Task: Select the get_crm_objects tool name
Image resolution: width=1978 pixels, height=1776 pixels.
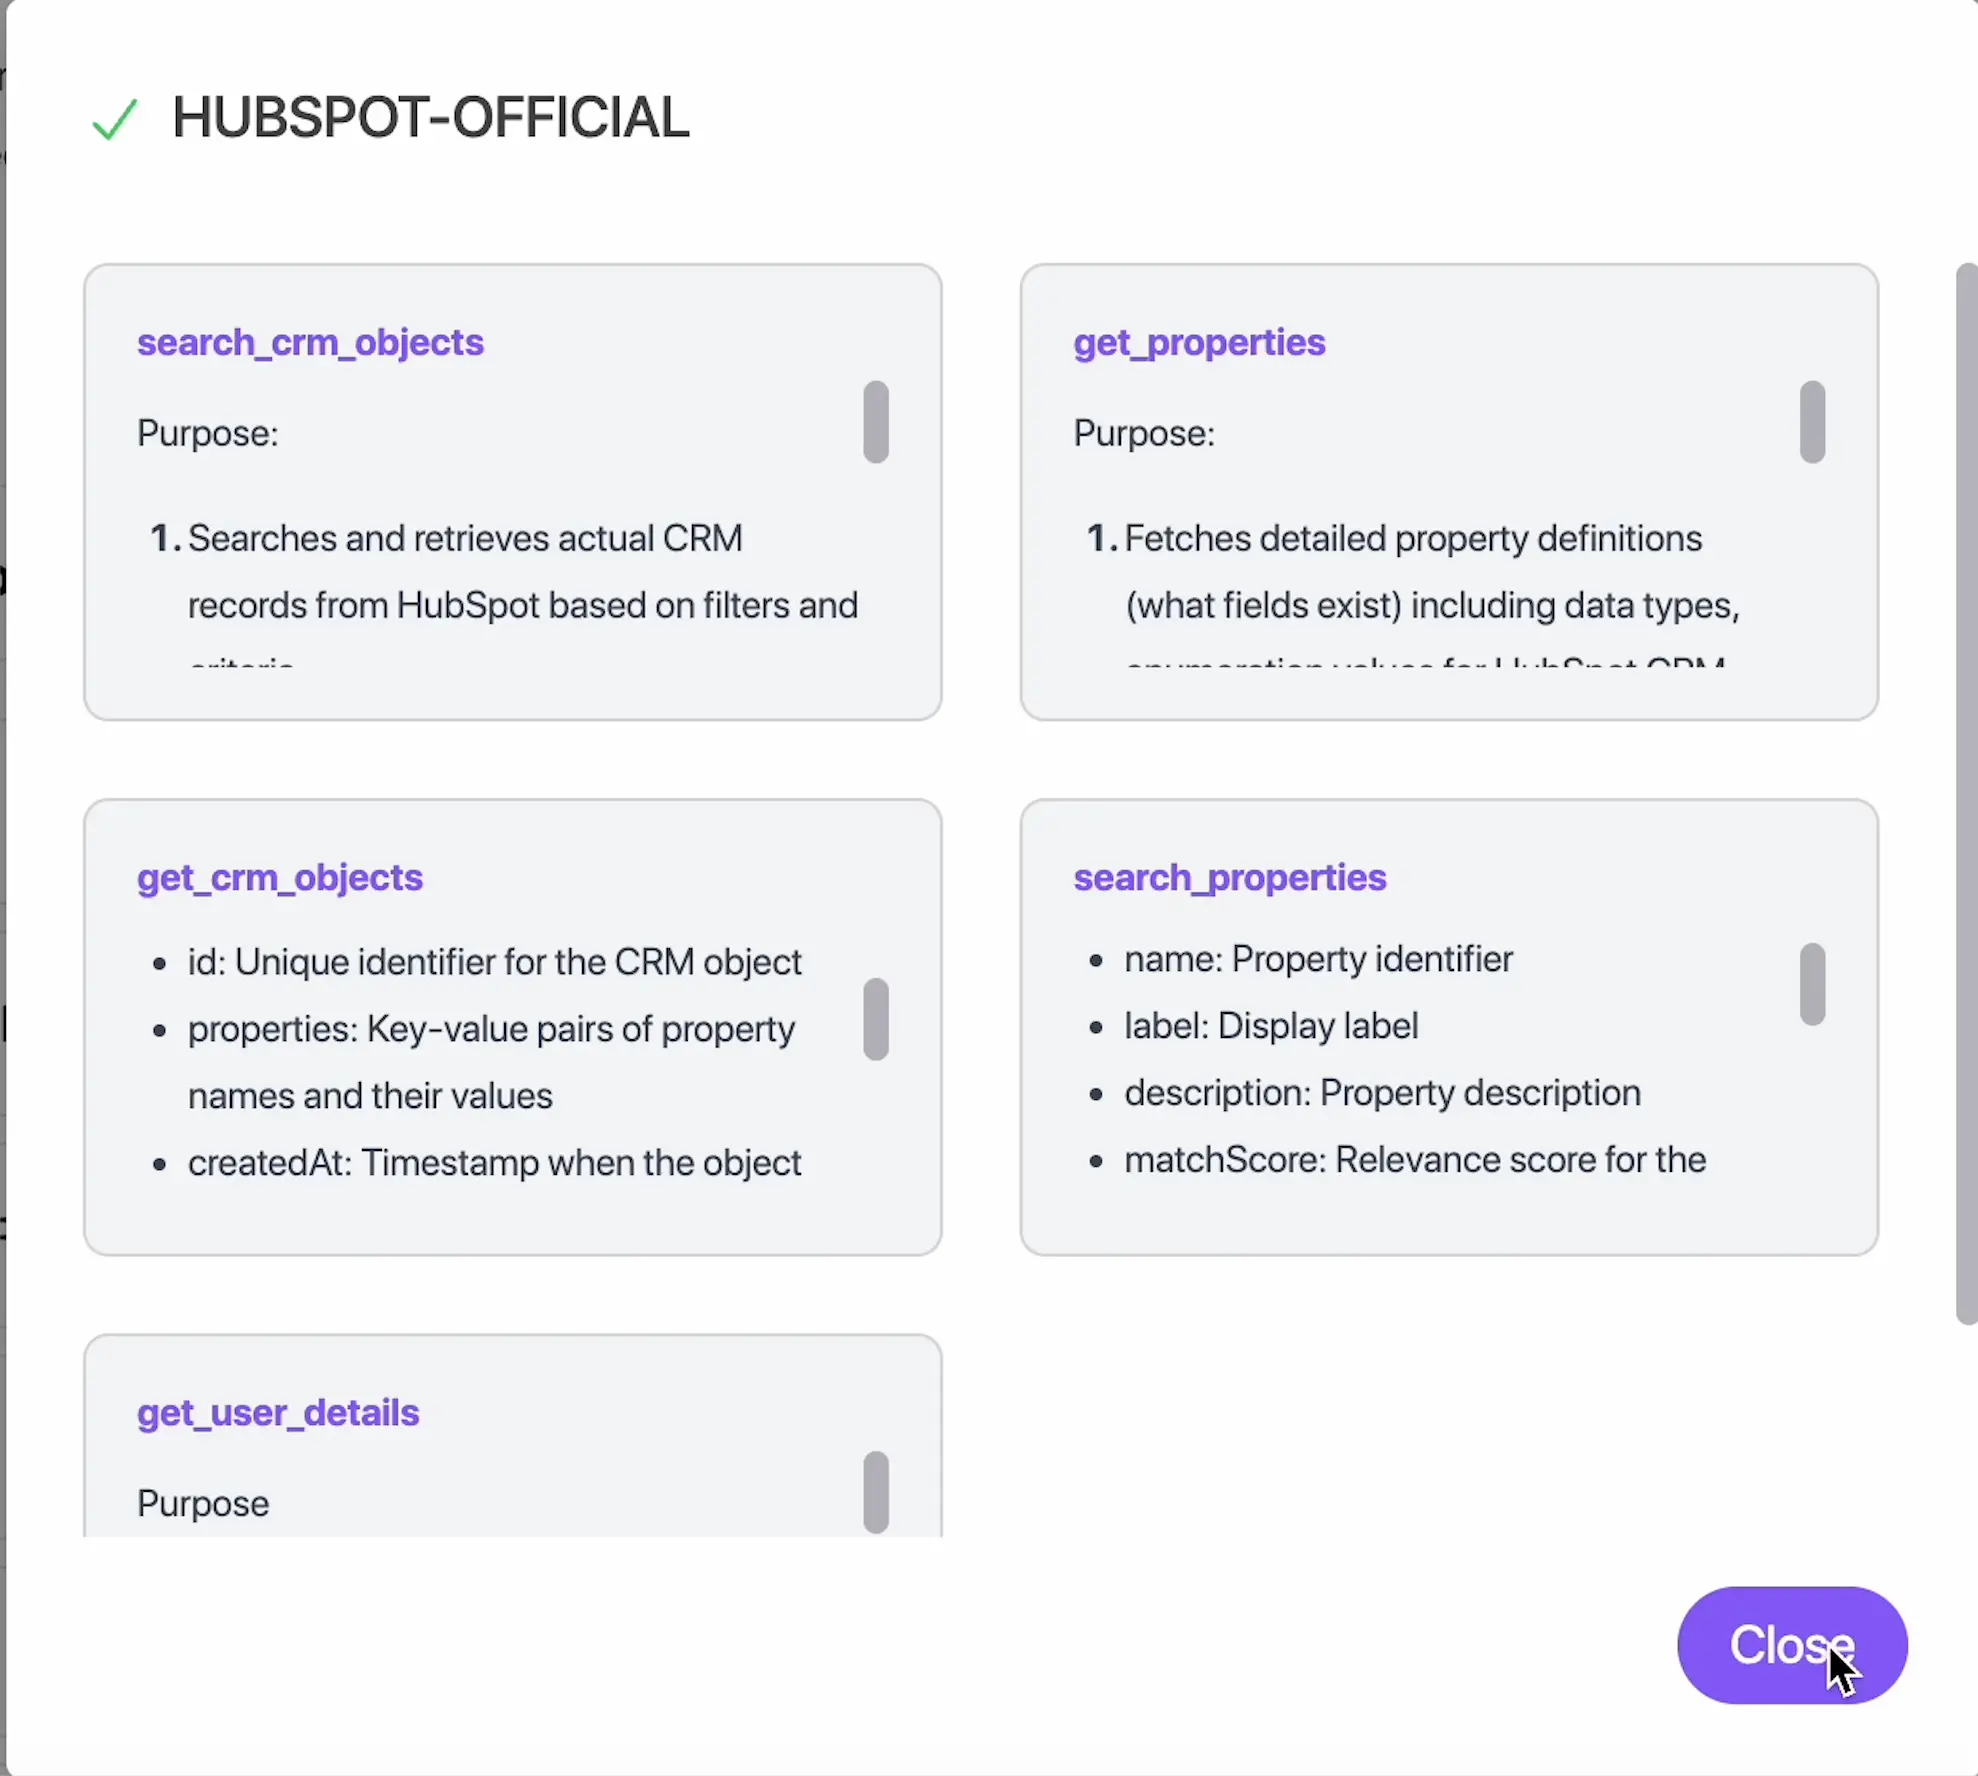Action: coord(278,878)
